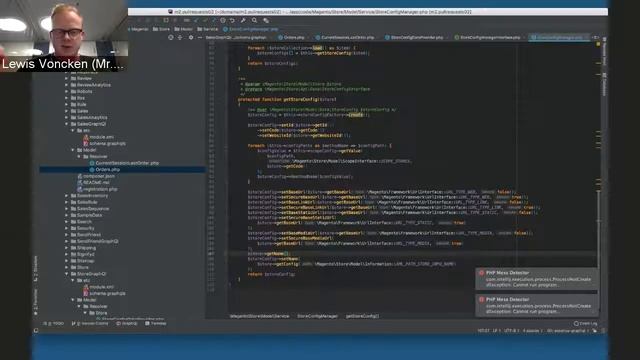The height and width of the screenshot is (360, 640).
Task: Collapse the Resolver folder under SalesGraphQl
Action: point(79,156)
